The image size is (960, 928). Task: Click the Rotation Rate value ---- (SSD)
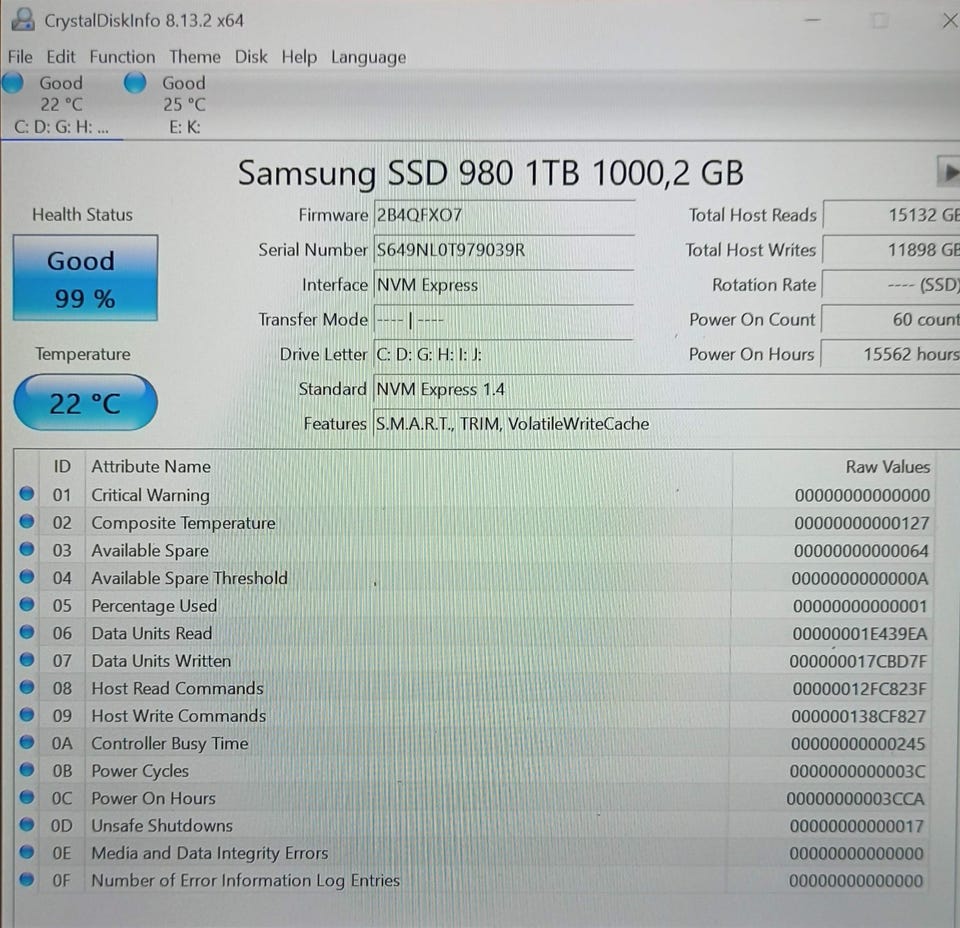[891, 285]
